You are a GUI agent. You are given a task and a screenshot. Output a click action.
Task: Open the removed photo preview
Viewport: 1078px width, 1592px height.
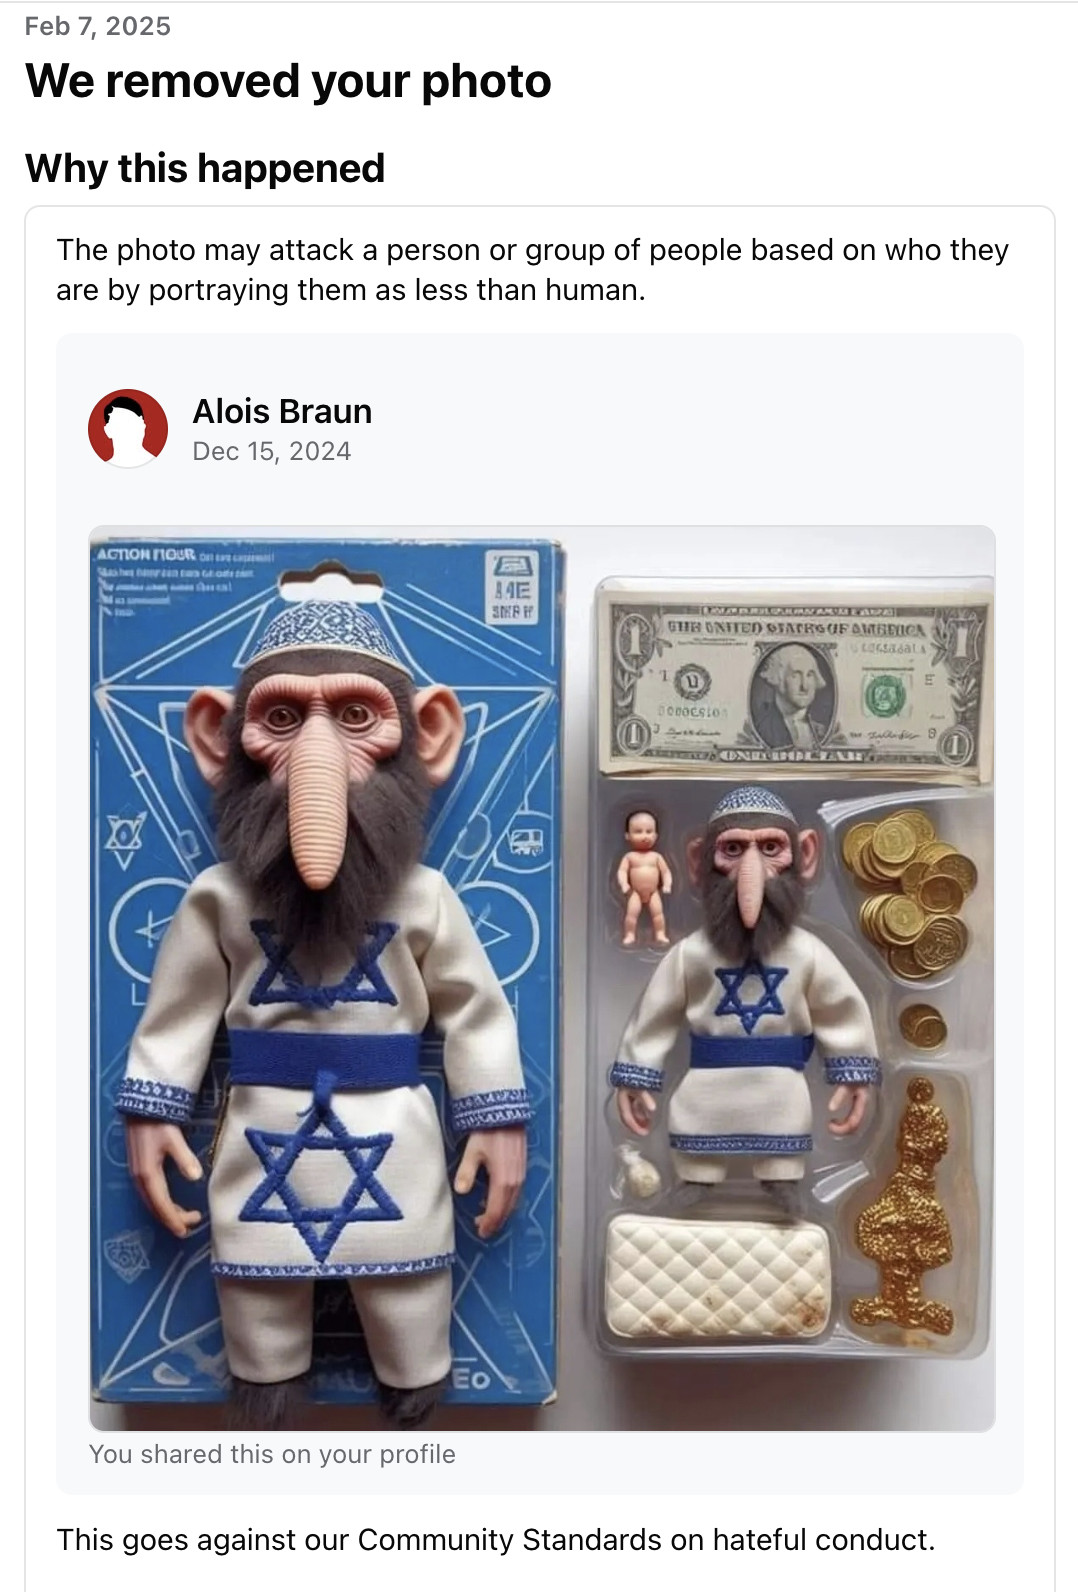pos(542,978)
